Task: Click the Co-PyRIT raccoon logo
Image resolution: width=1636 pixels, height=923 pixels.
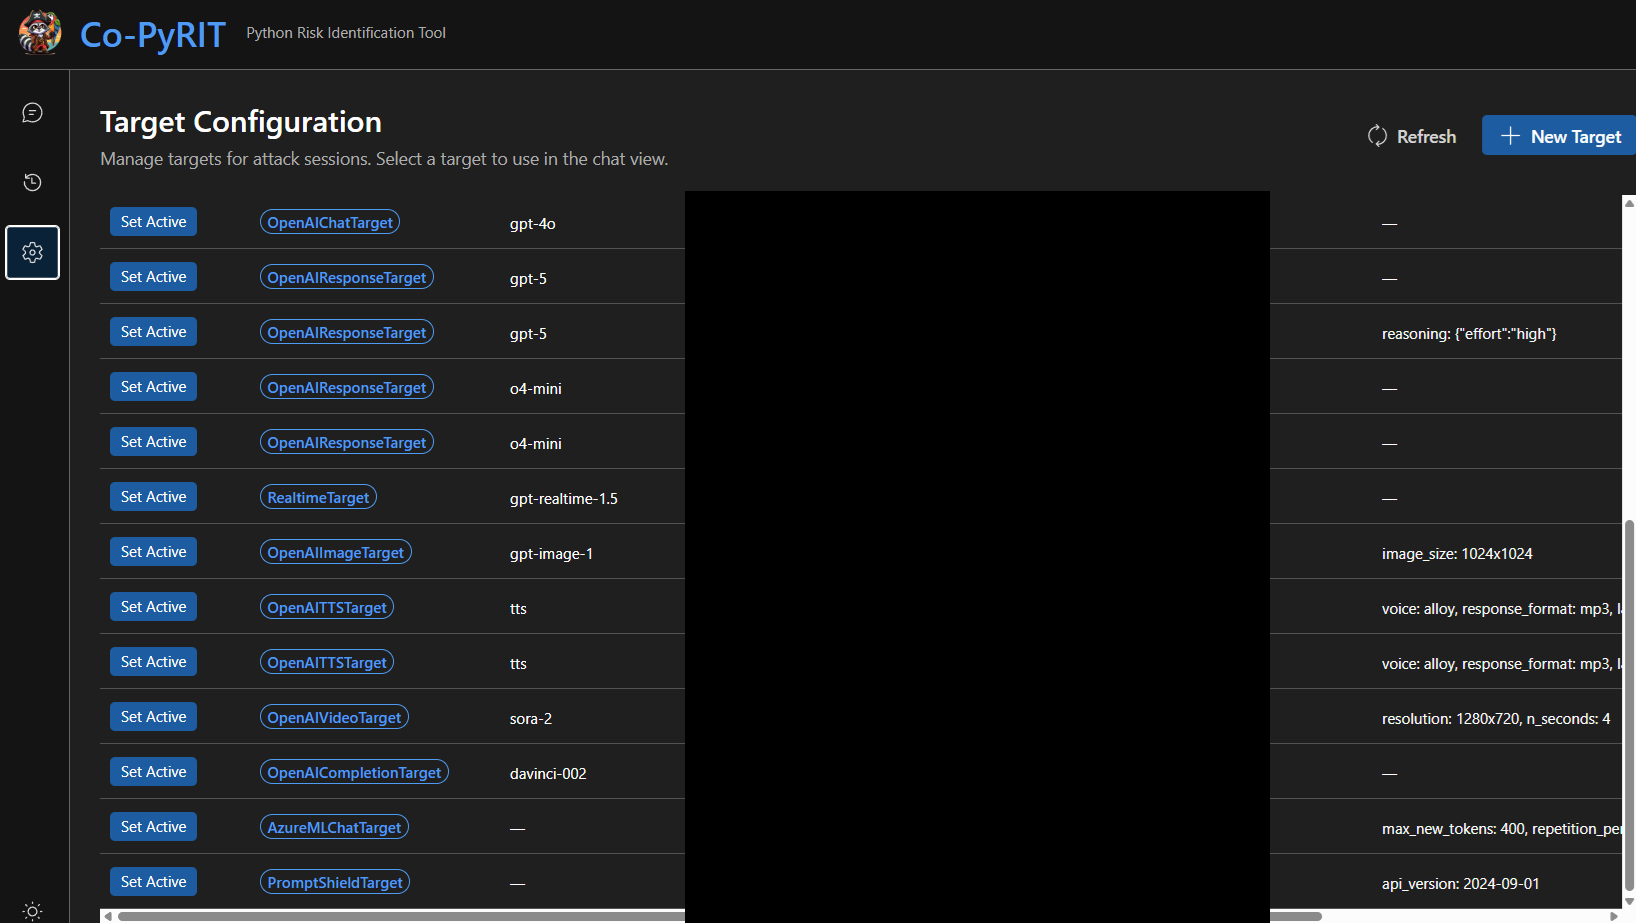Action: (x=40, y=33)
